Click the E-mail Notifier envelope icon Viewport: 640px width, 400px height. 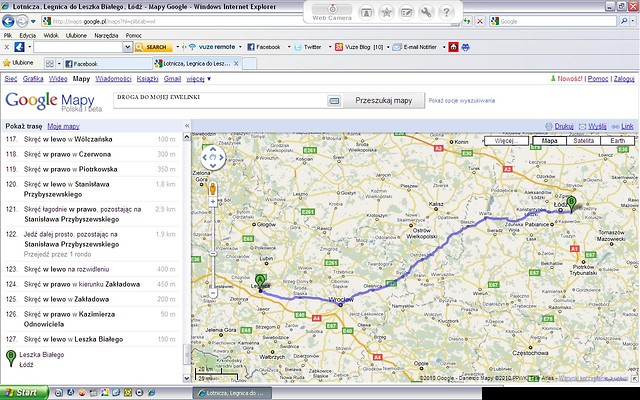[397, 47]
